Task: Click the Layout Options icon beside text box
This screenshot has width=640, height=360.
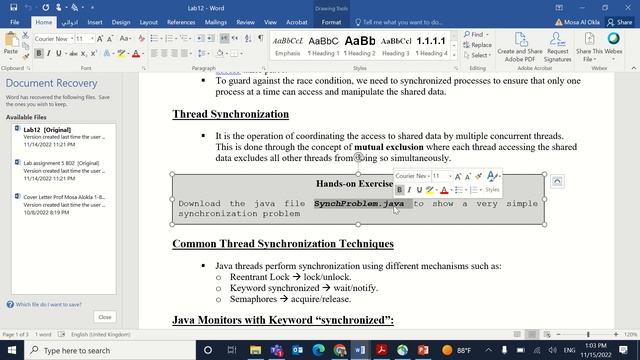Action: 557,181
